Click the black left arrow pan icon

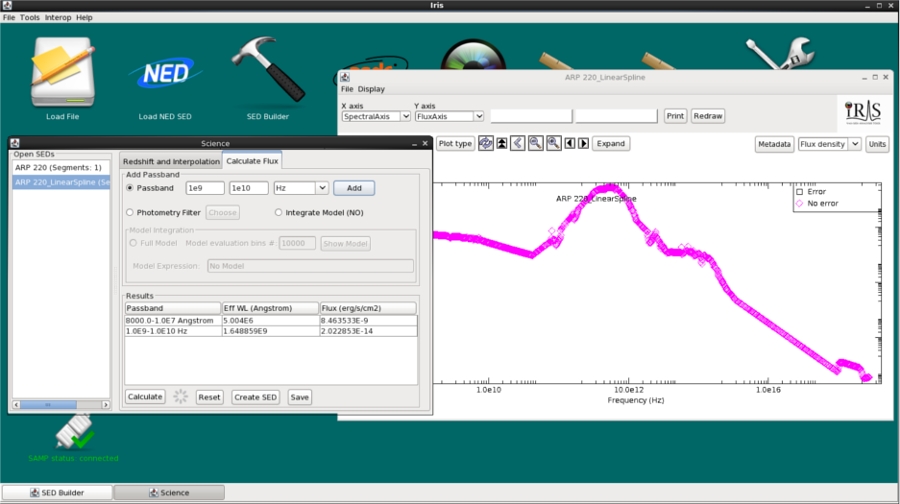[x=569, y=144]
